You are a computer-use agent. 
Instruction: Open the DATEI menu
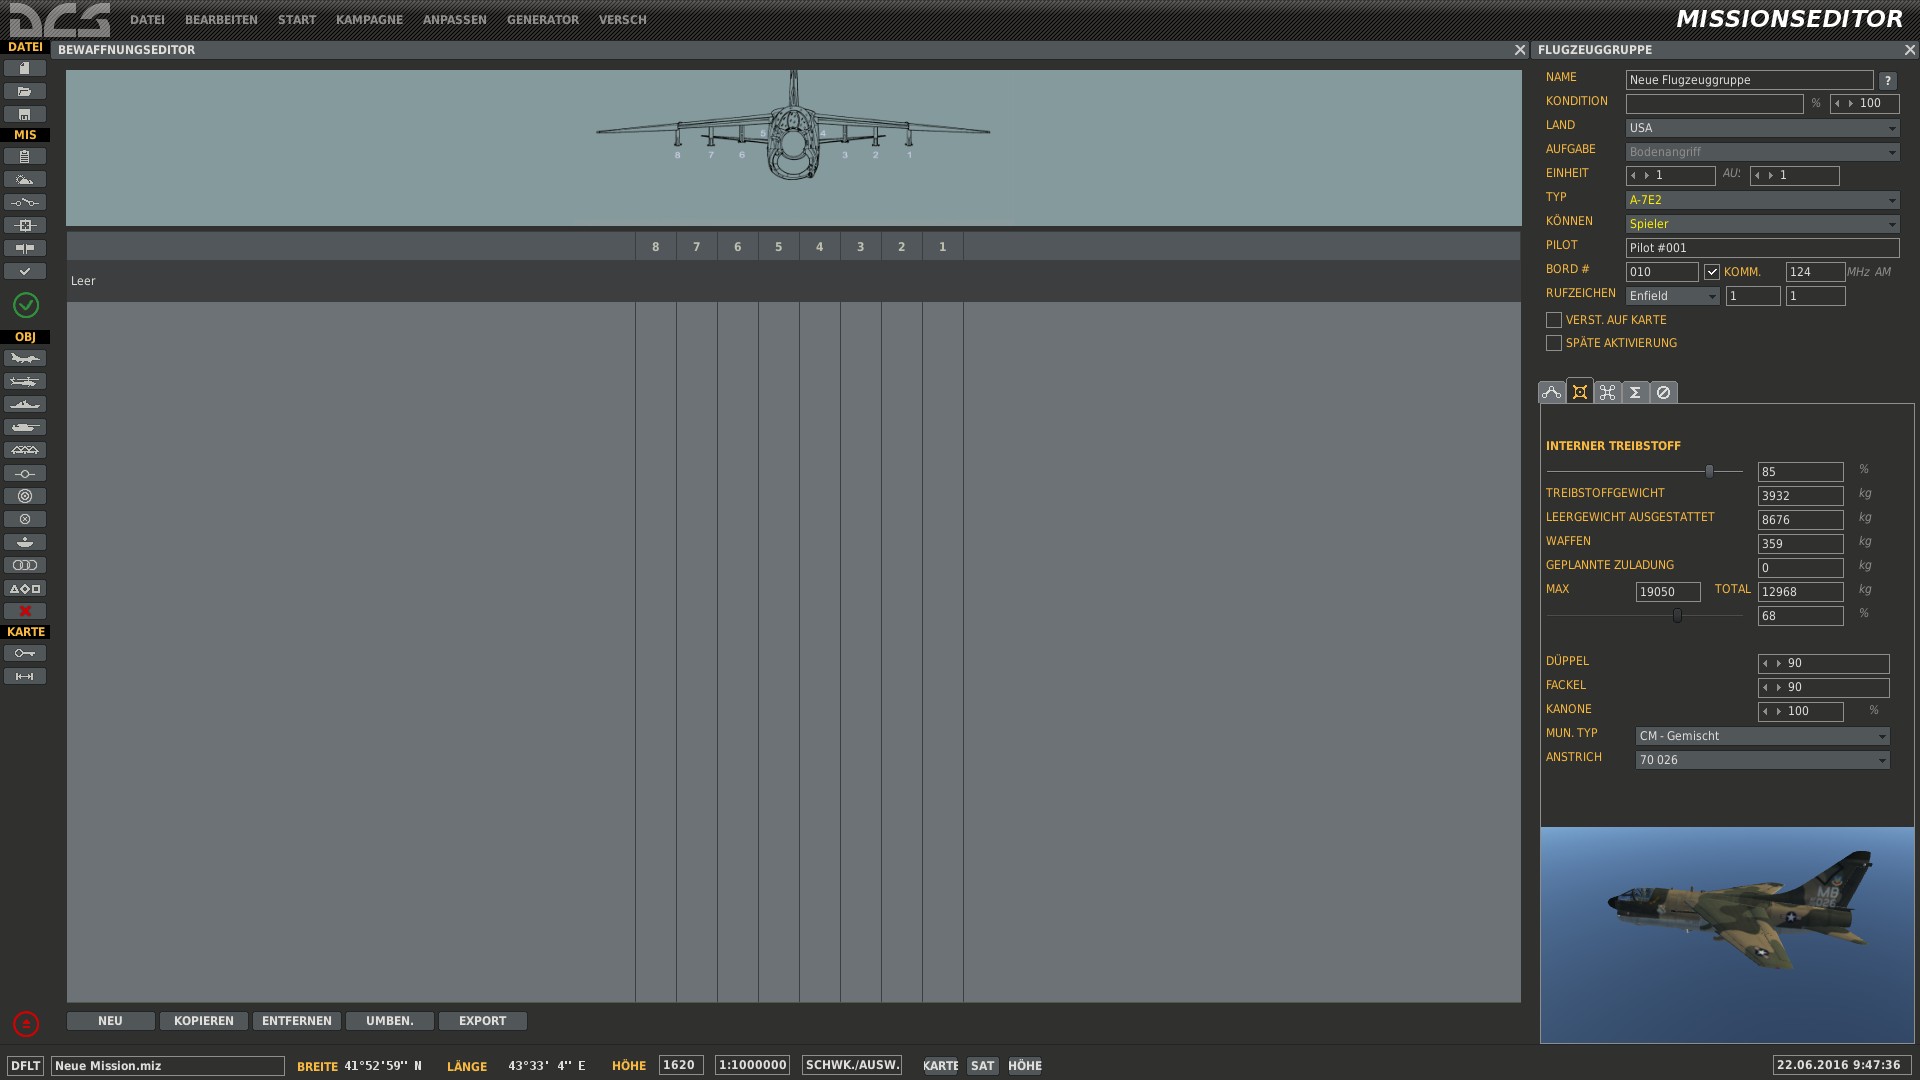tap(147, 20)
